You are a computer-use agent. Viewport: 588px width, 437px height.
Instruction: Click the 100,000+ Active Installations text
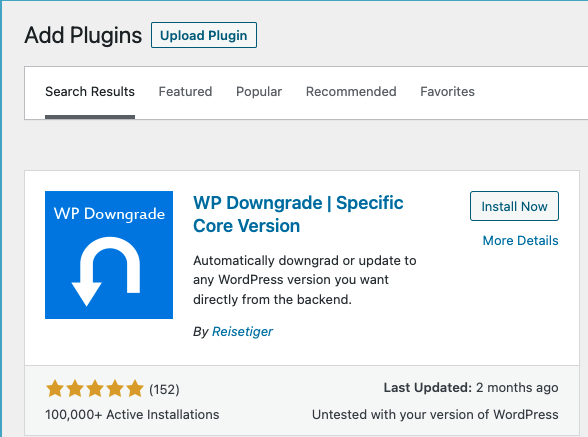tap(132, 414)
